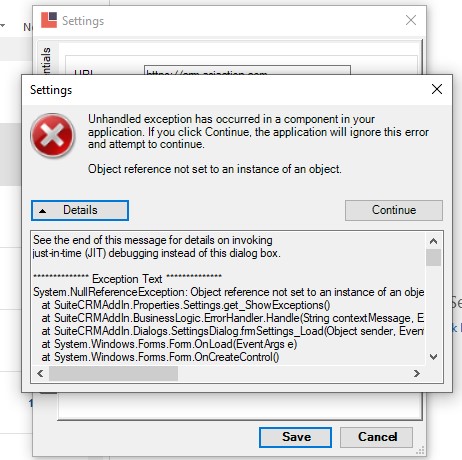This screenshot has width=462, height=460.
Task: Click right arrow of horizontal scrollbar
Action: coord(416,373)
